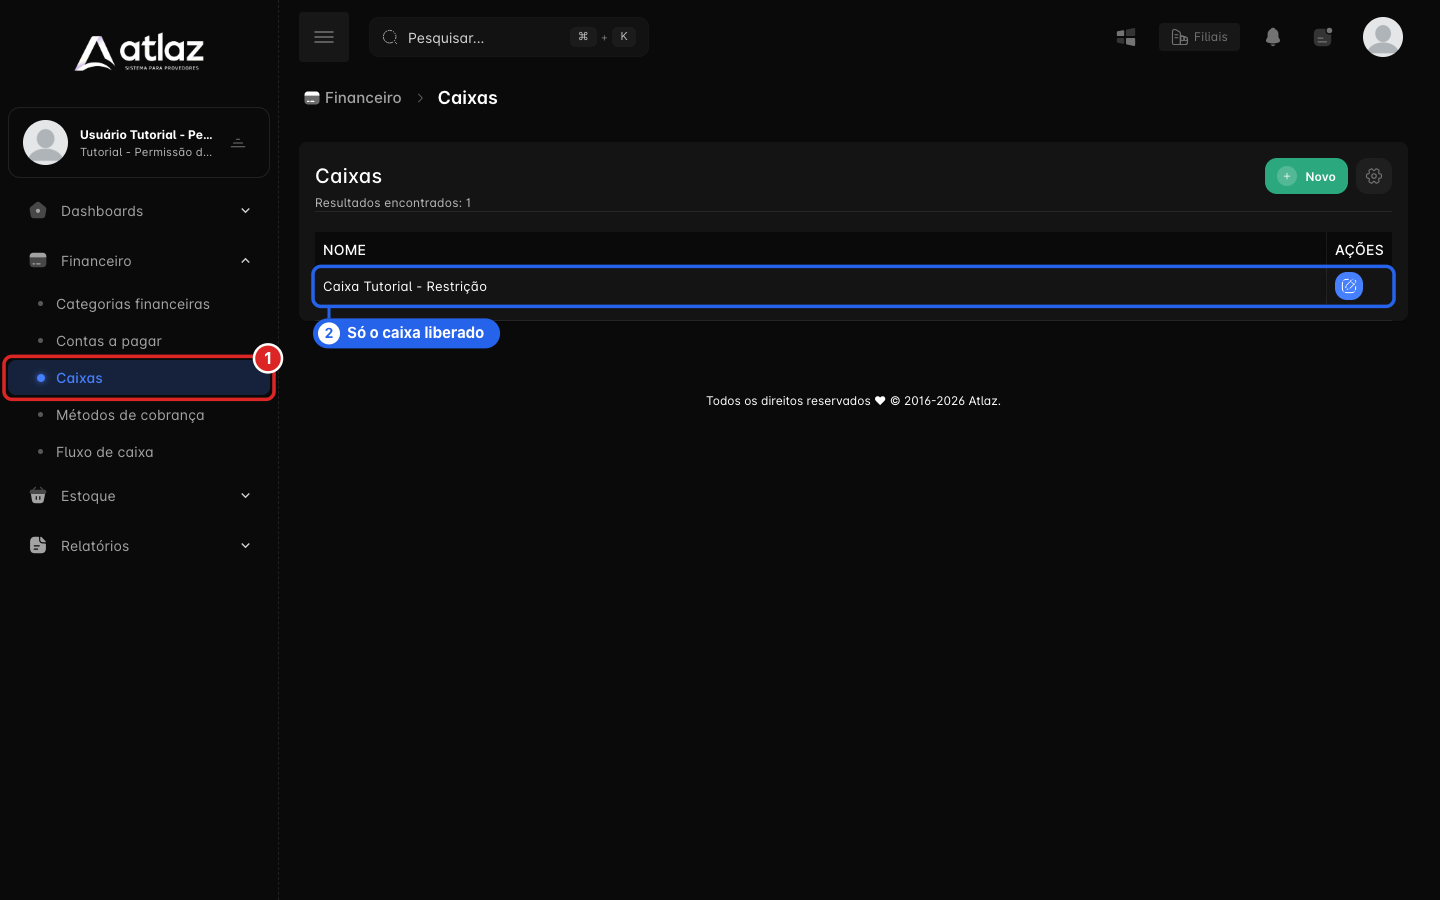Open the user avatar at top right

[x=1383, y=37]
